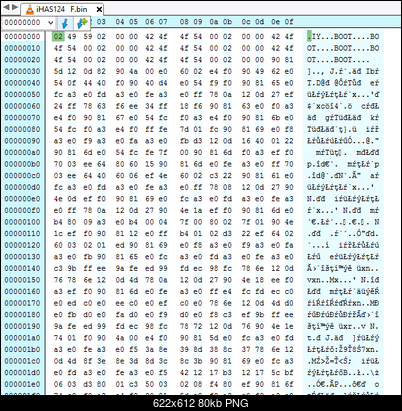Click row offset 00000060
The image size is (402, 411).
pos(22,106)
